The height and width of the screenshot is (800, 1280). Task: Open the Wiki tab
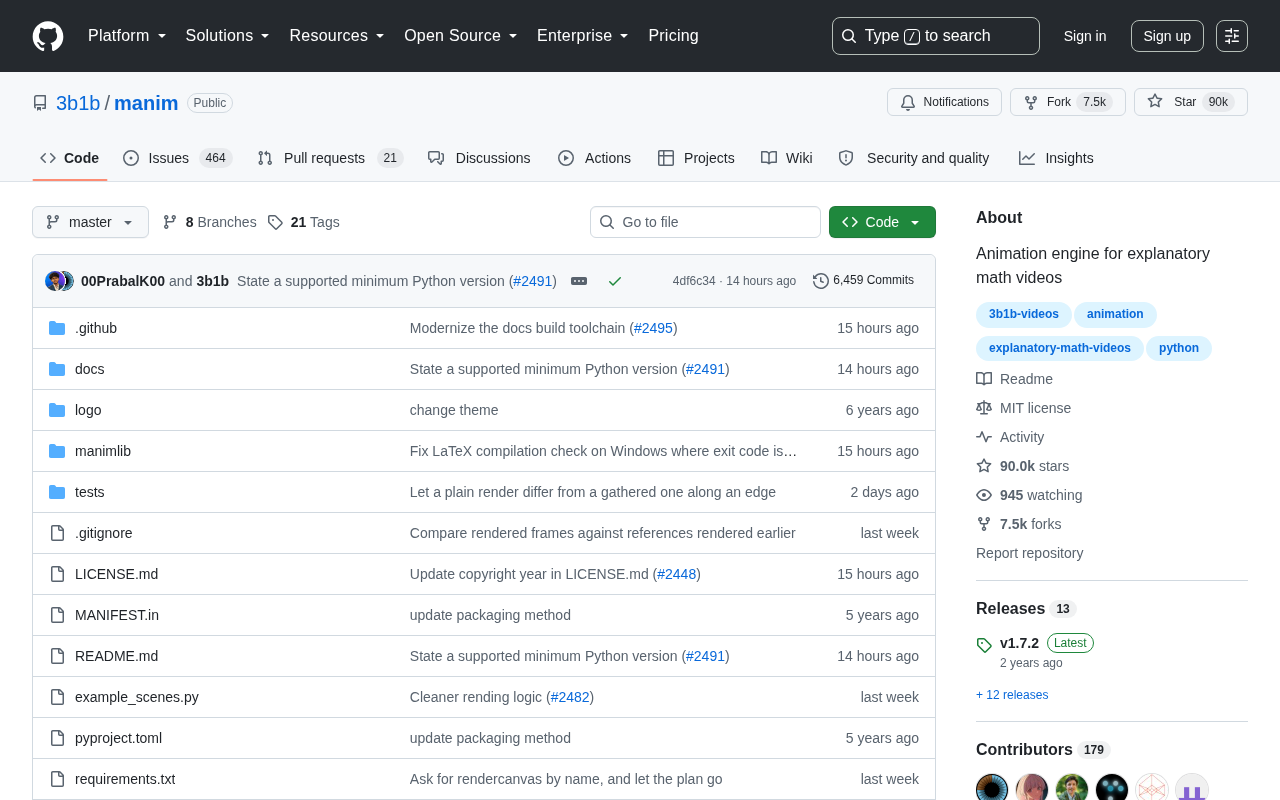point(787,158)
